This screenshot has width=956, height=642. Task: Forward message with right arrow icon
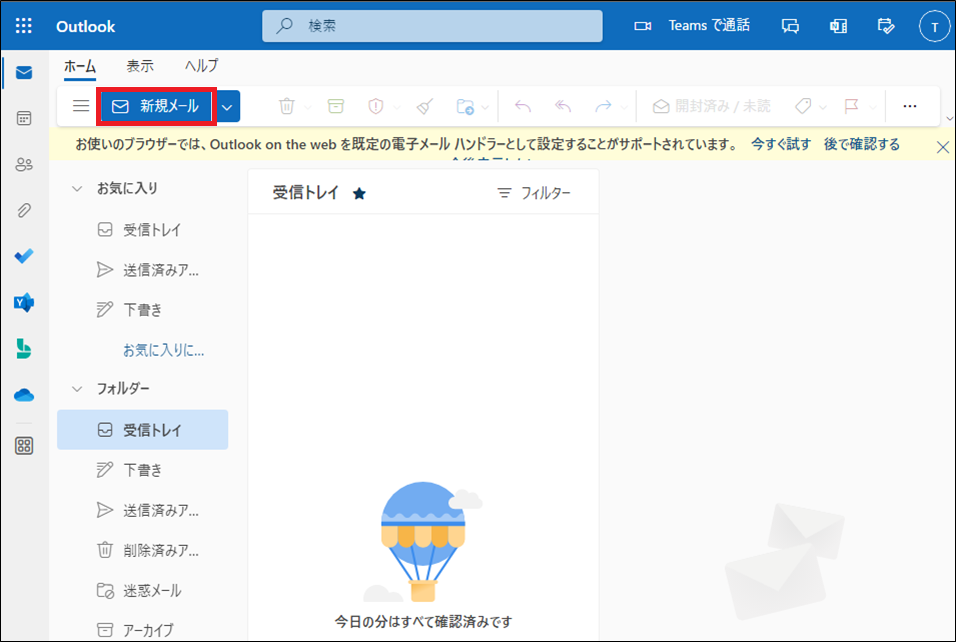coord(603,106)
